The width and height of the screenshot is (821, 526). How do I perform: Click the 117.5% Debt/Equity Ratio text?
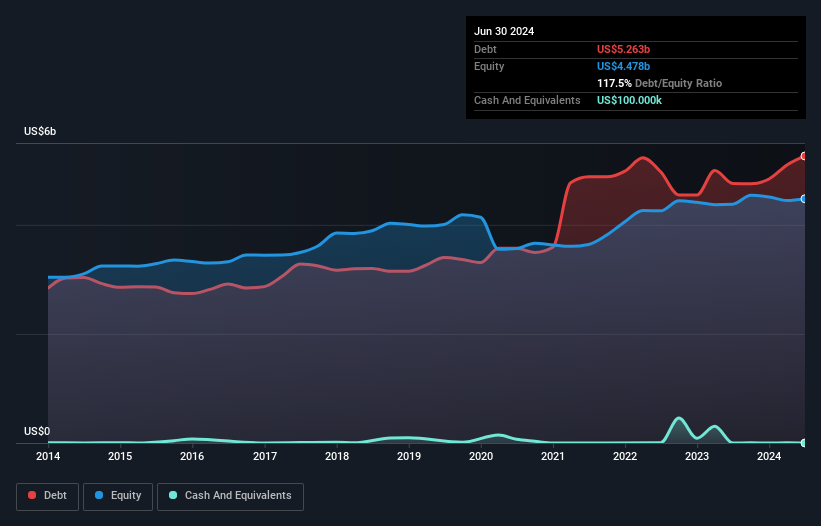659,83
